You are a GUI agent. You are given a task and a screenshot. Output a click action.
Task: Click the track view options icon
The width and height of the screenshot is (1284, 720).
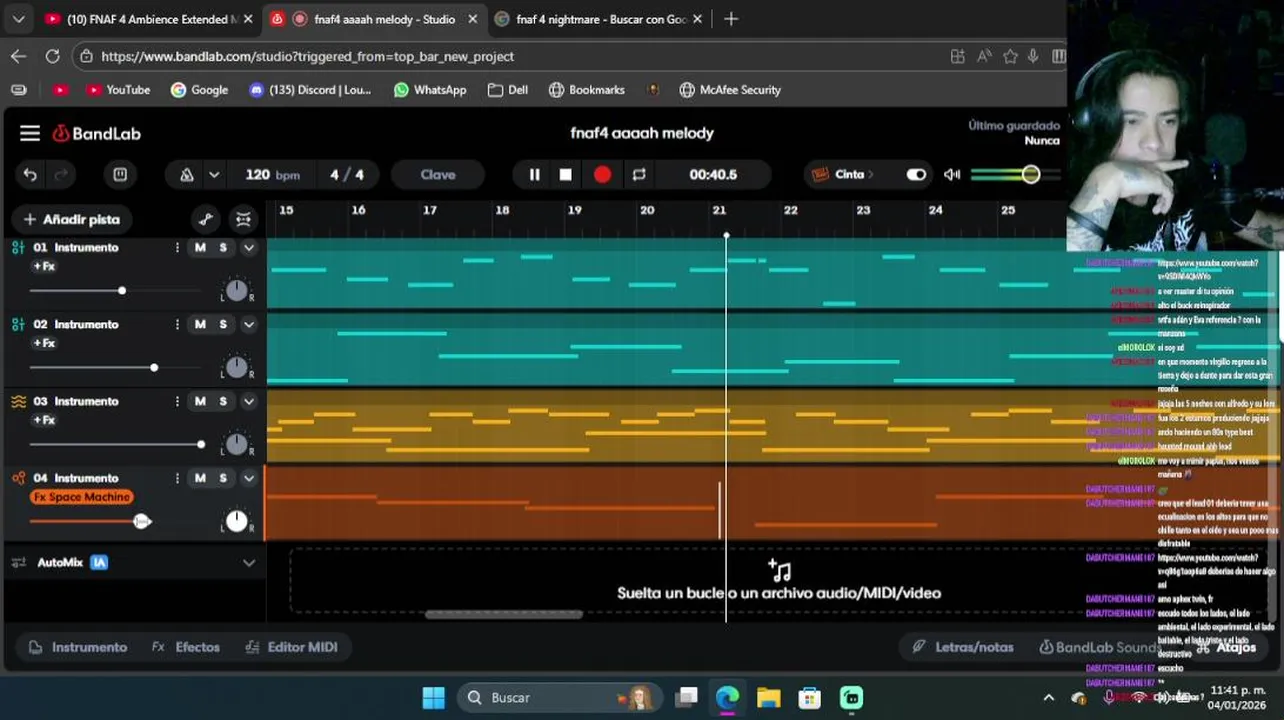pyautogui.click(x=243, y=219)
